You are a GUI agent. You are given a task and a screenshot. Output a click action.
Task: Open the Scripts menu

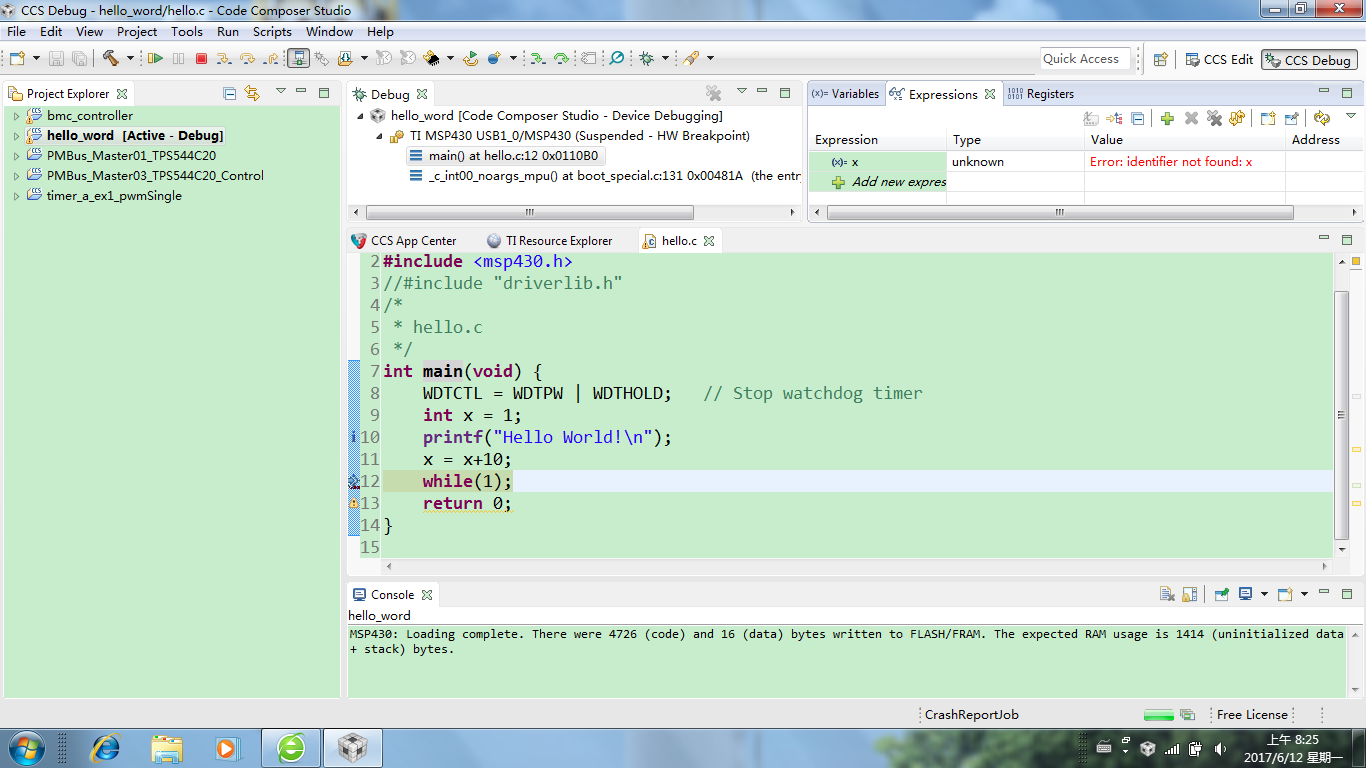tap(272, 32)
